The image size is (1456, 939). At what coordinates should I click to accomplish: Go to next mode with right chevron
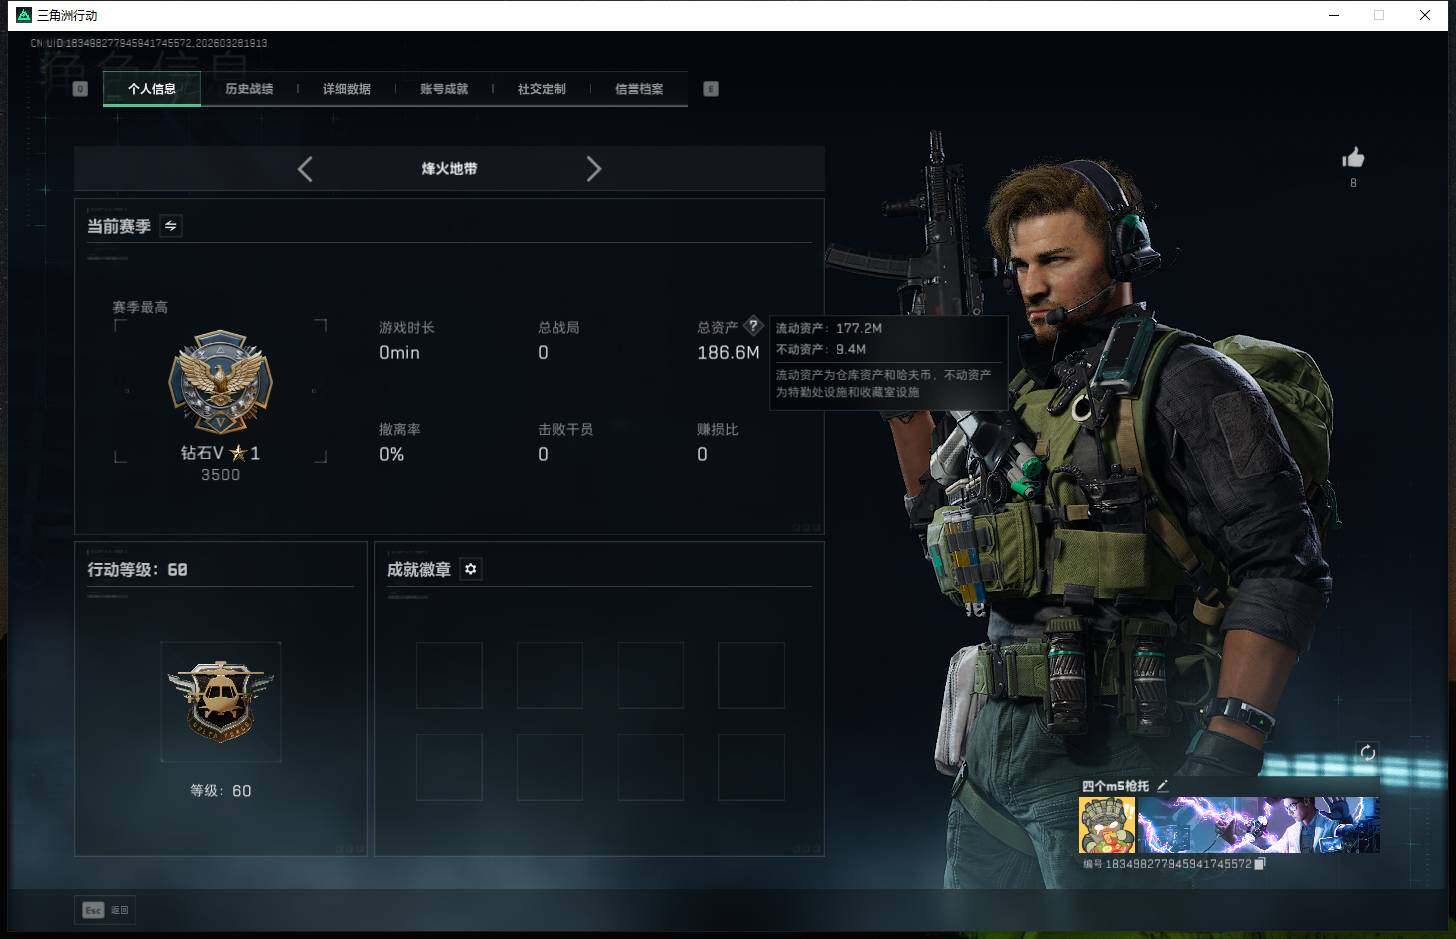593,169
